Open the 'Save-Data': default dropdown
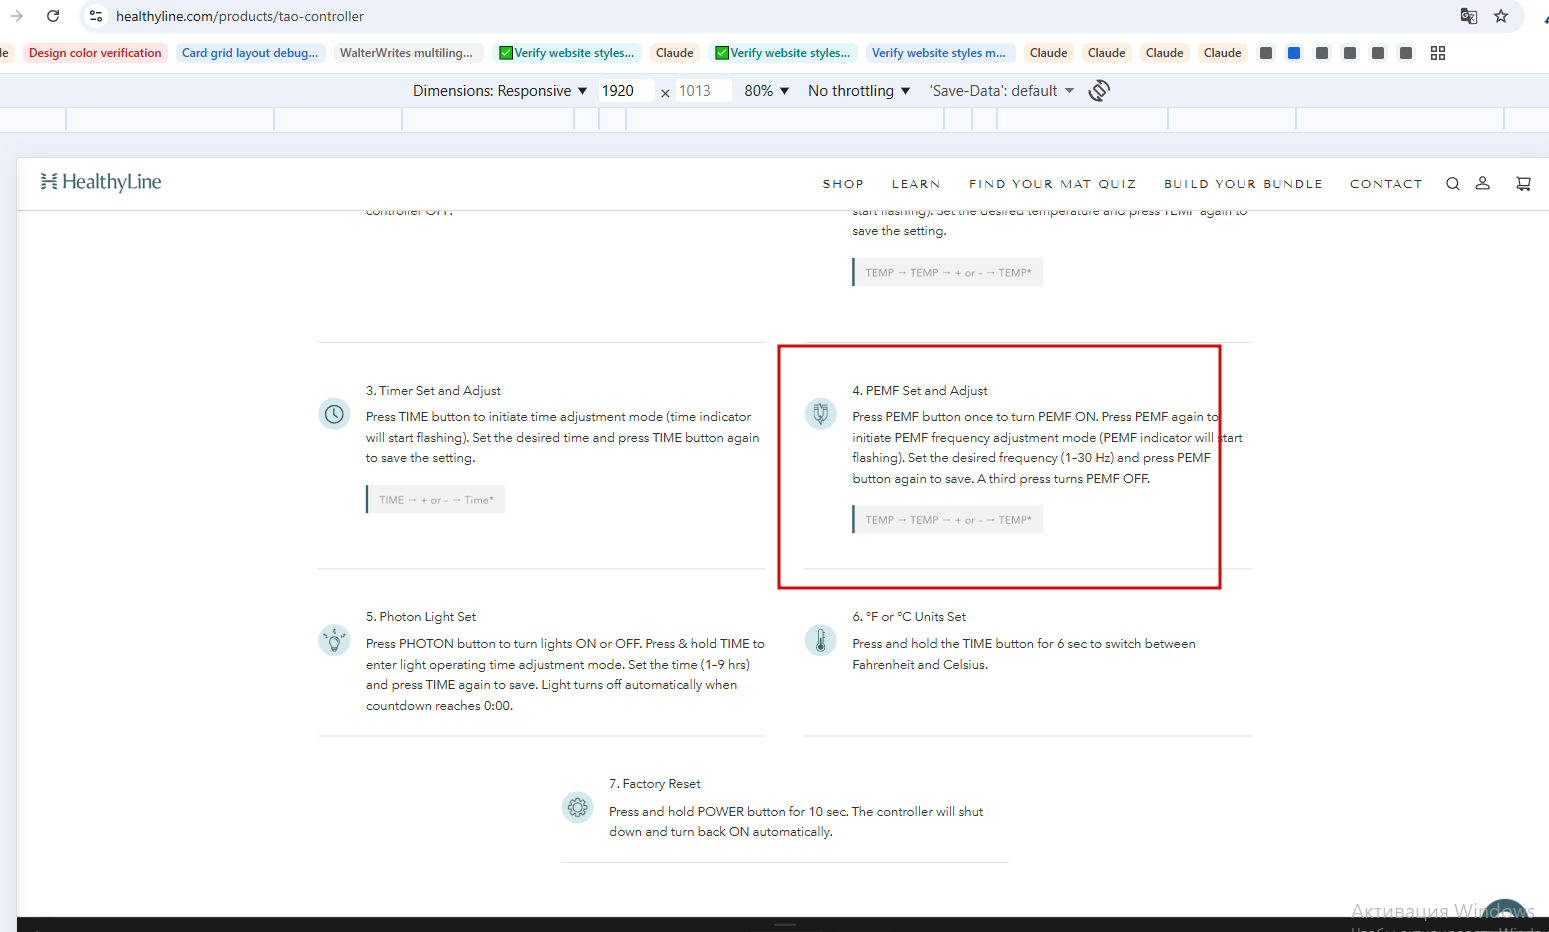Screen dimensions: 1549x932 1002,91
